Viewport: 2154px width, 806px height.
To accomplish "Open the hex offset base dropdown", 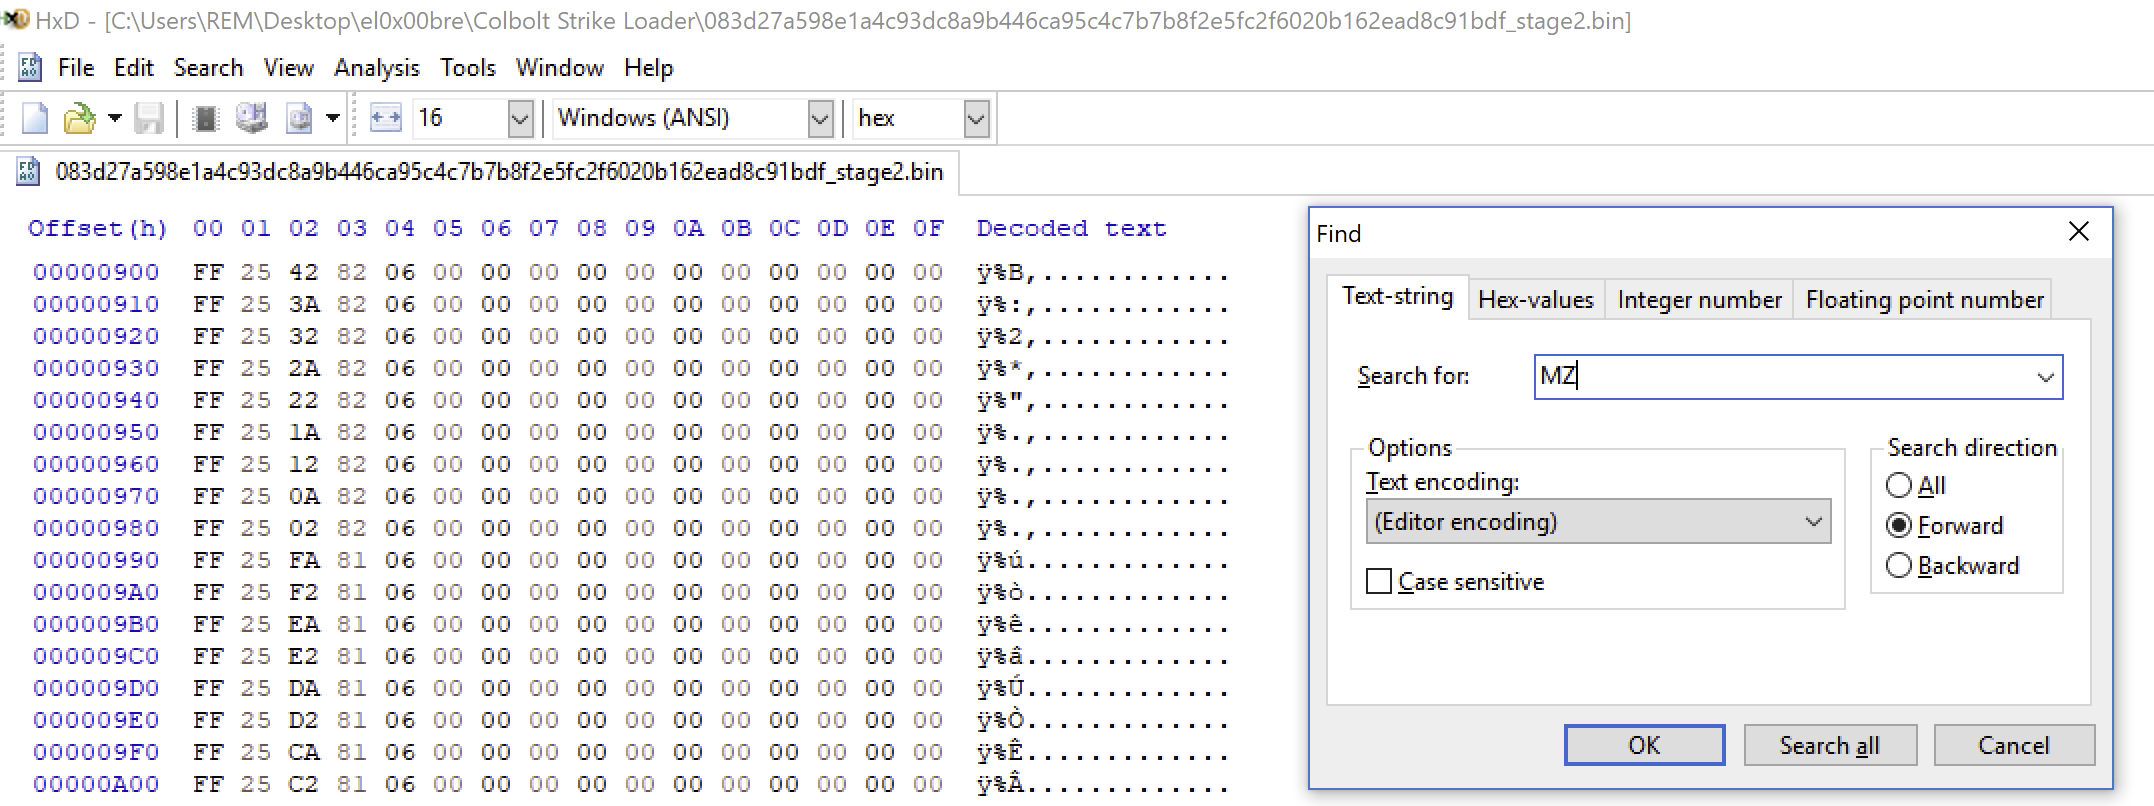I will point(976,119).
